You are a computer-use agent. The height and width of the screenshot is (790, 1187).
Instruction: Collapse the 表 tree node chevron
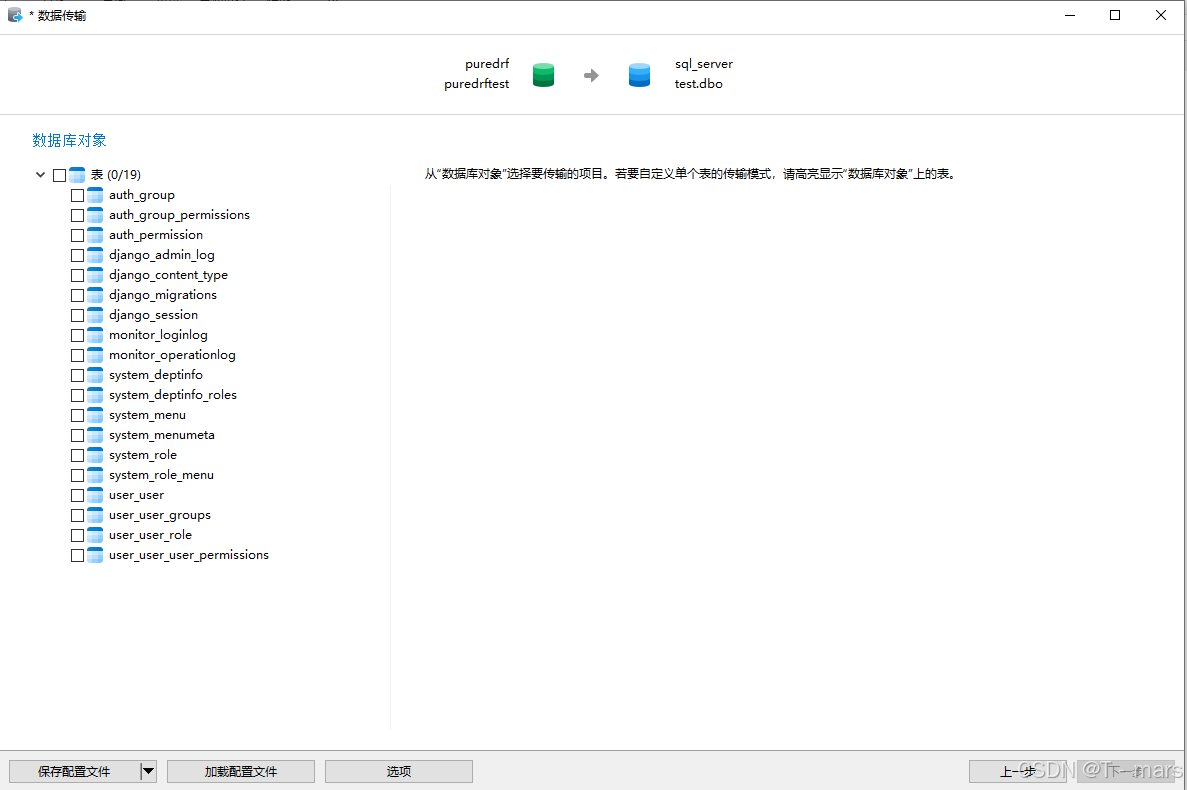click(41, 175)
